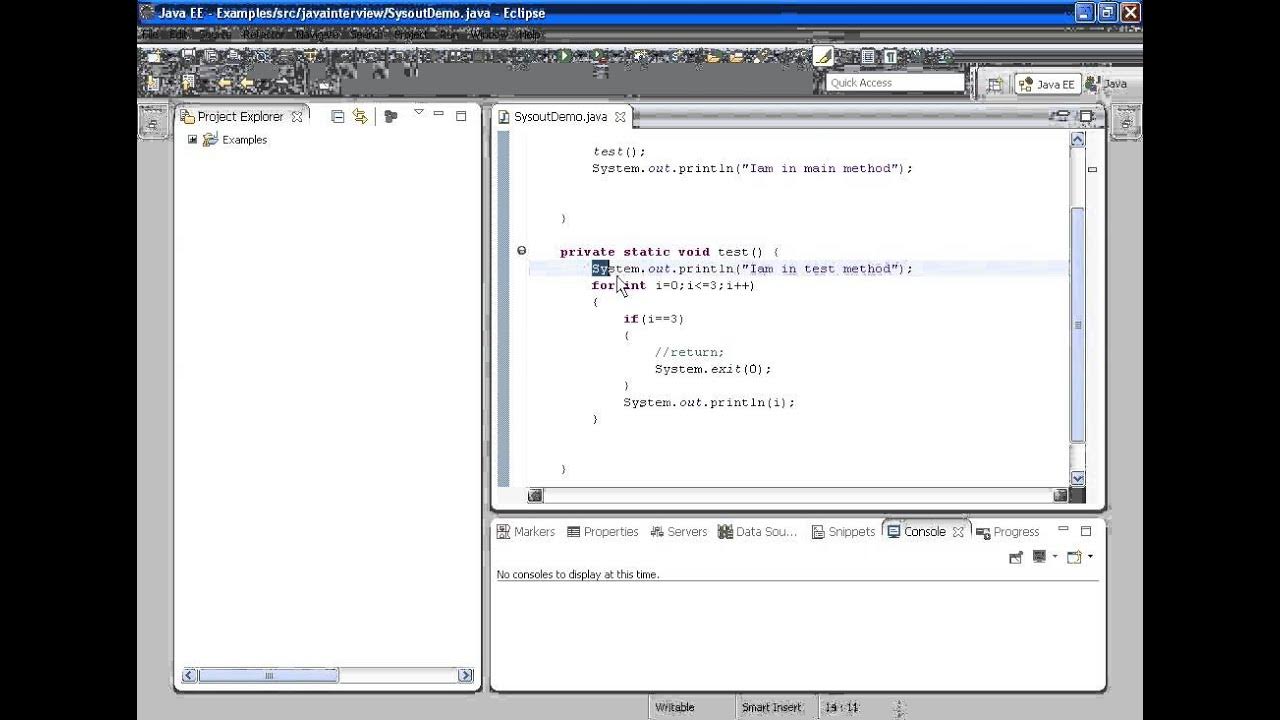Click editor horizontal scrollbar left arrow
The height and width of the screenshot is (720, 1280).
click(535, 495)
